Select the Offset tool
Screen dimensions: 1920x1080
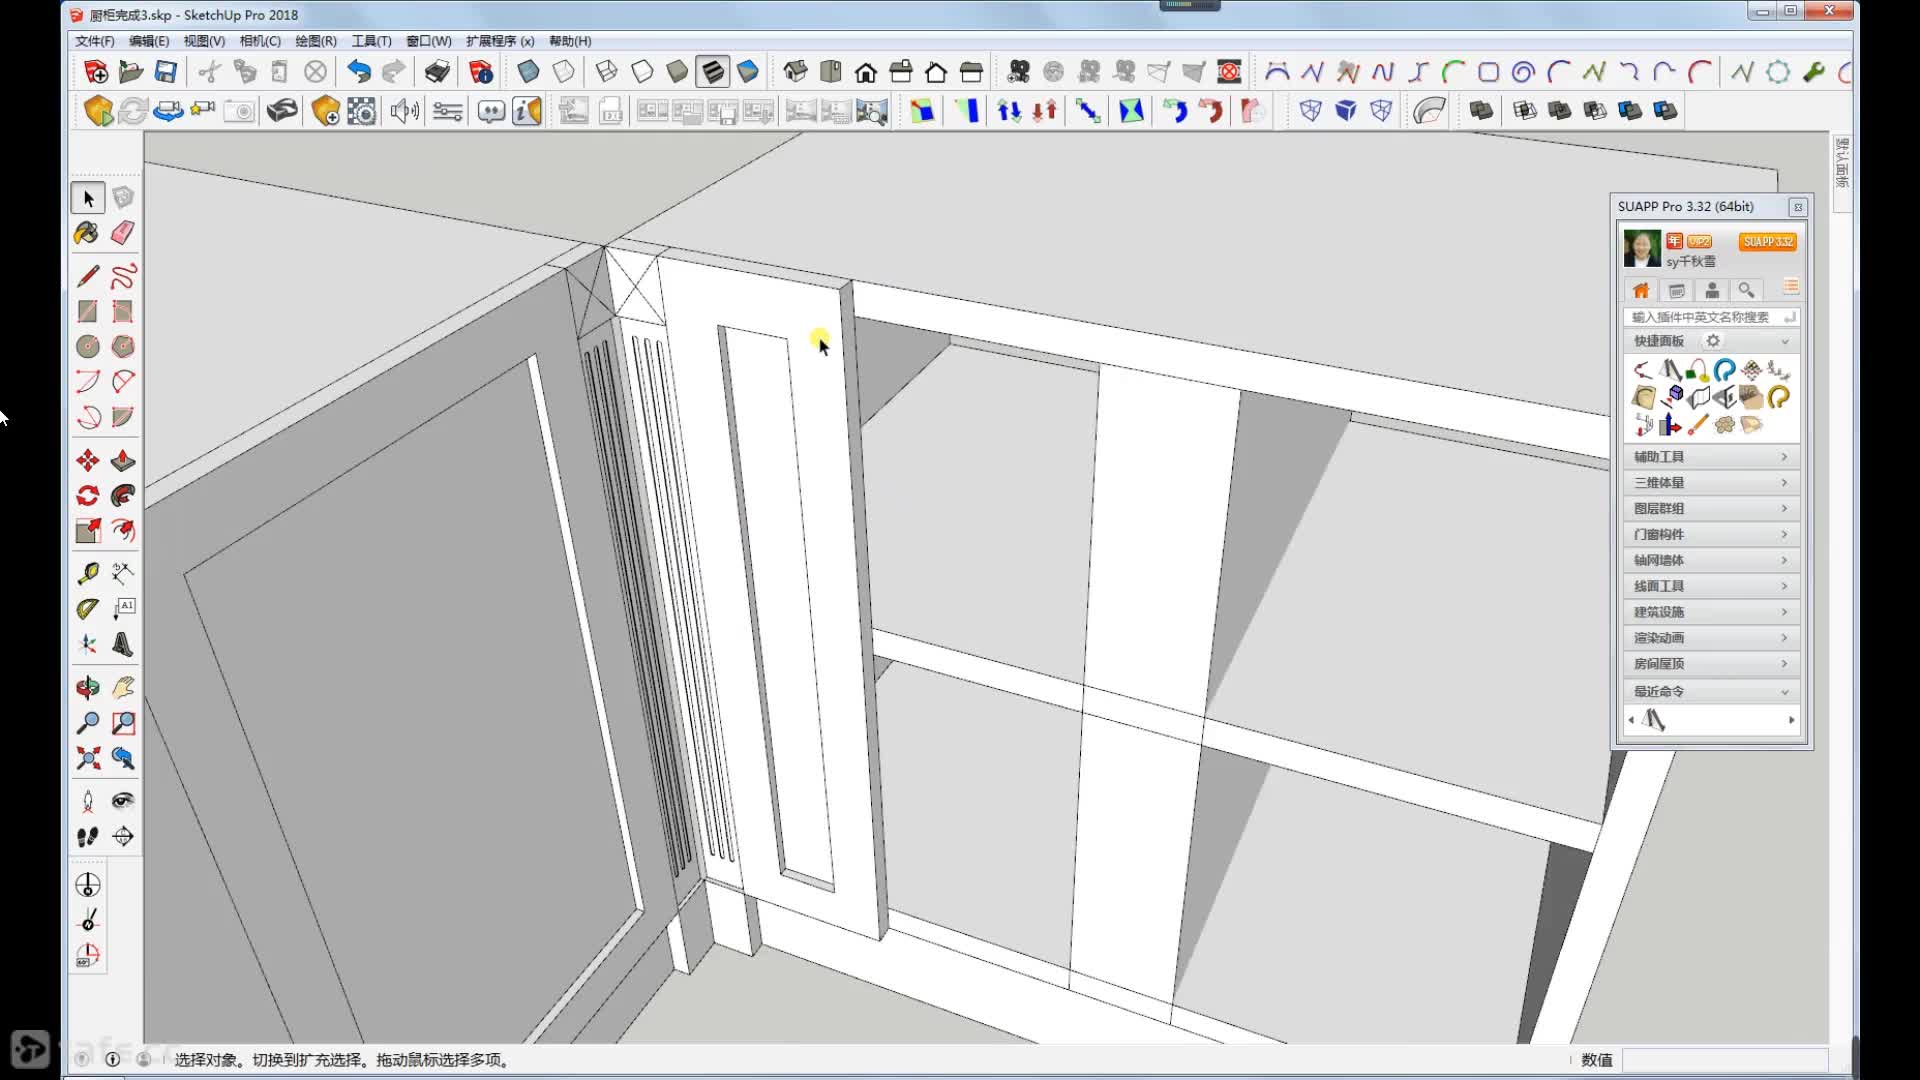tap(123, 530)
